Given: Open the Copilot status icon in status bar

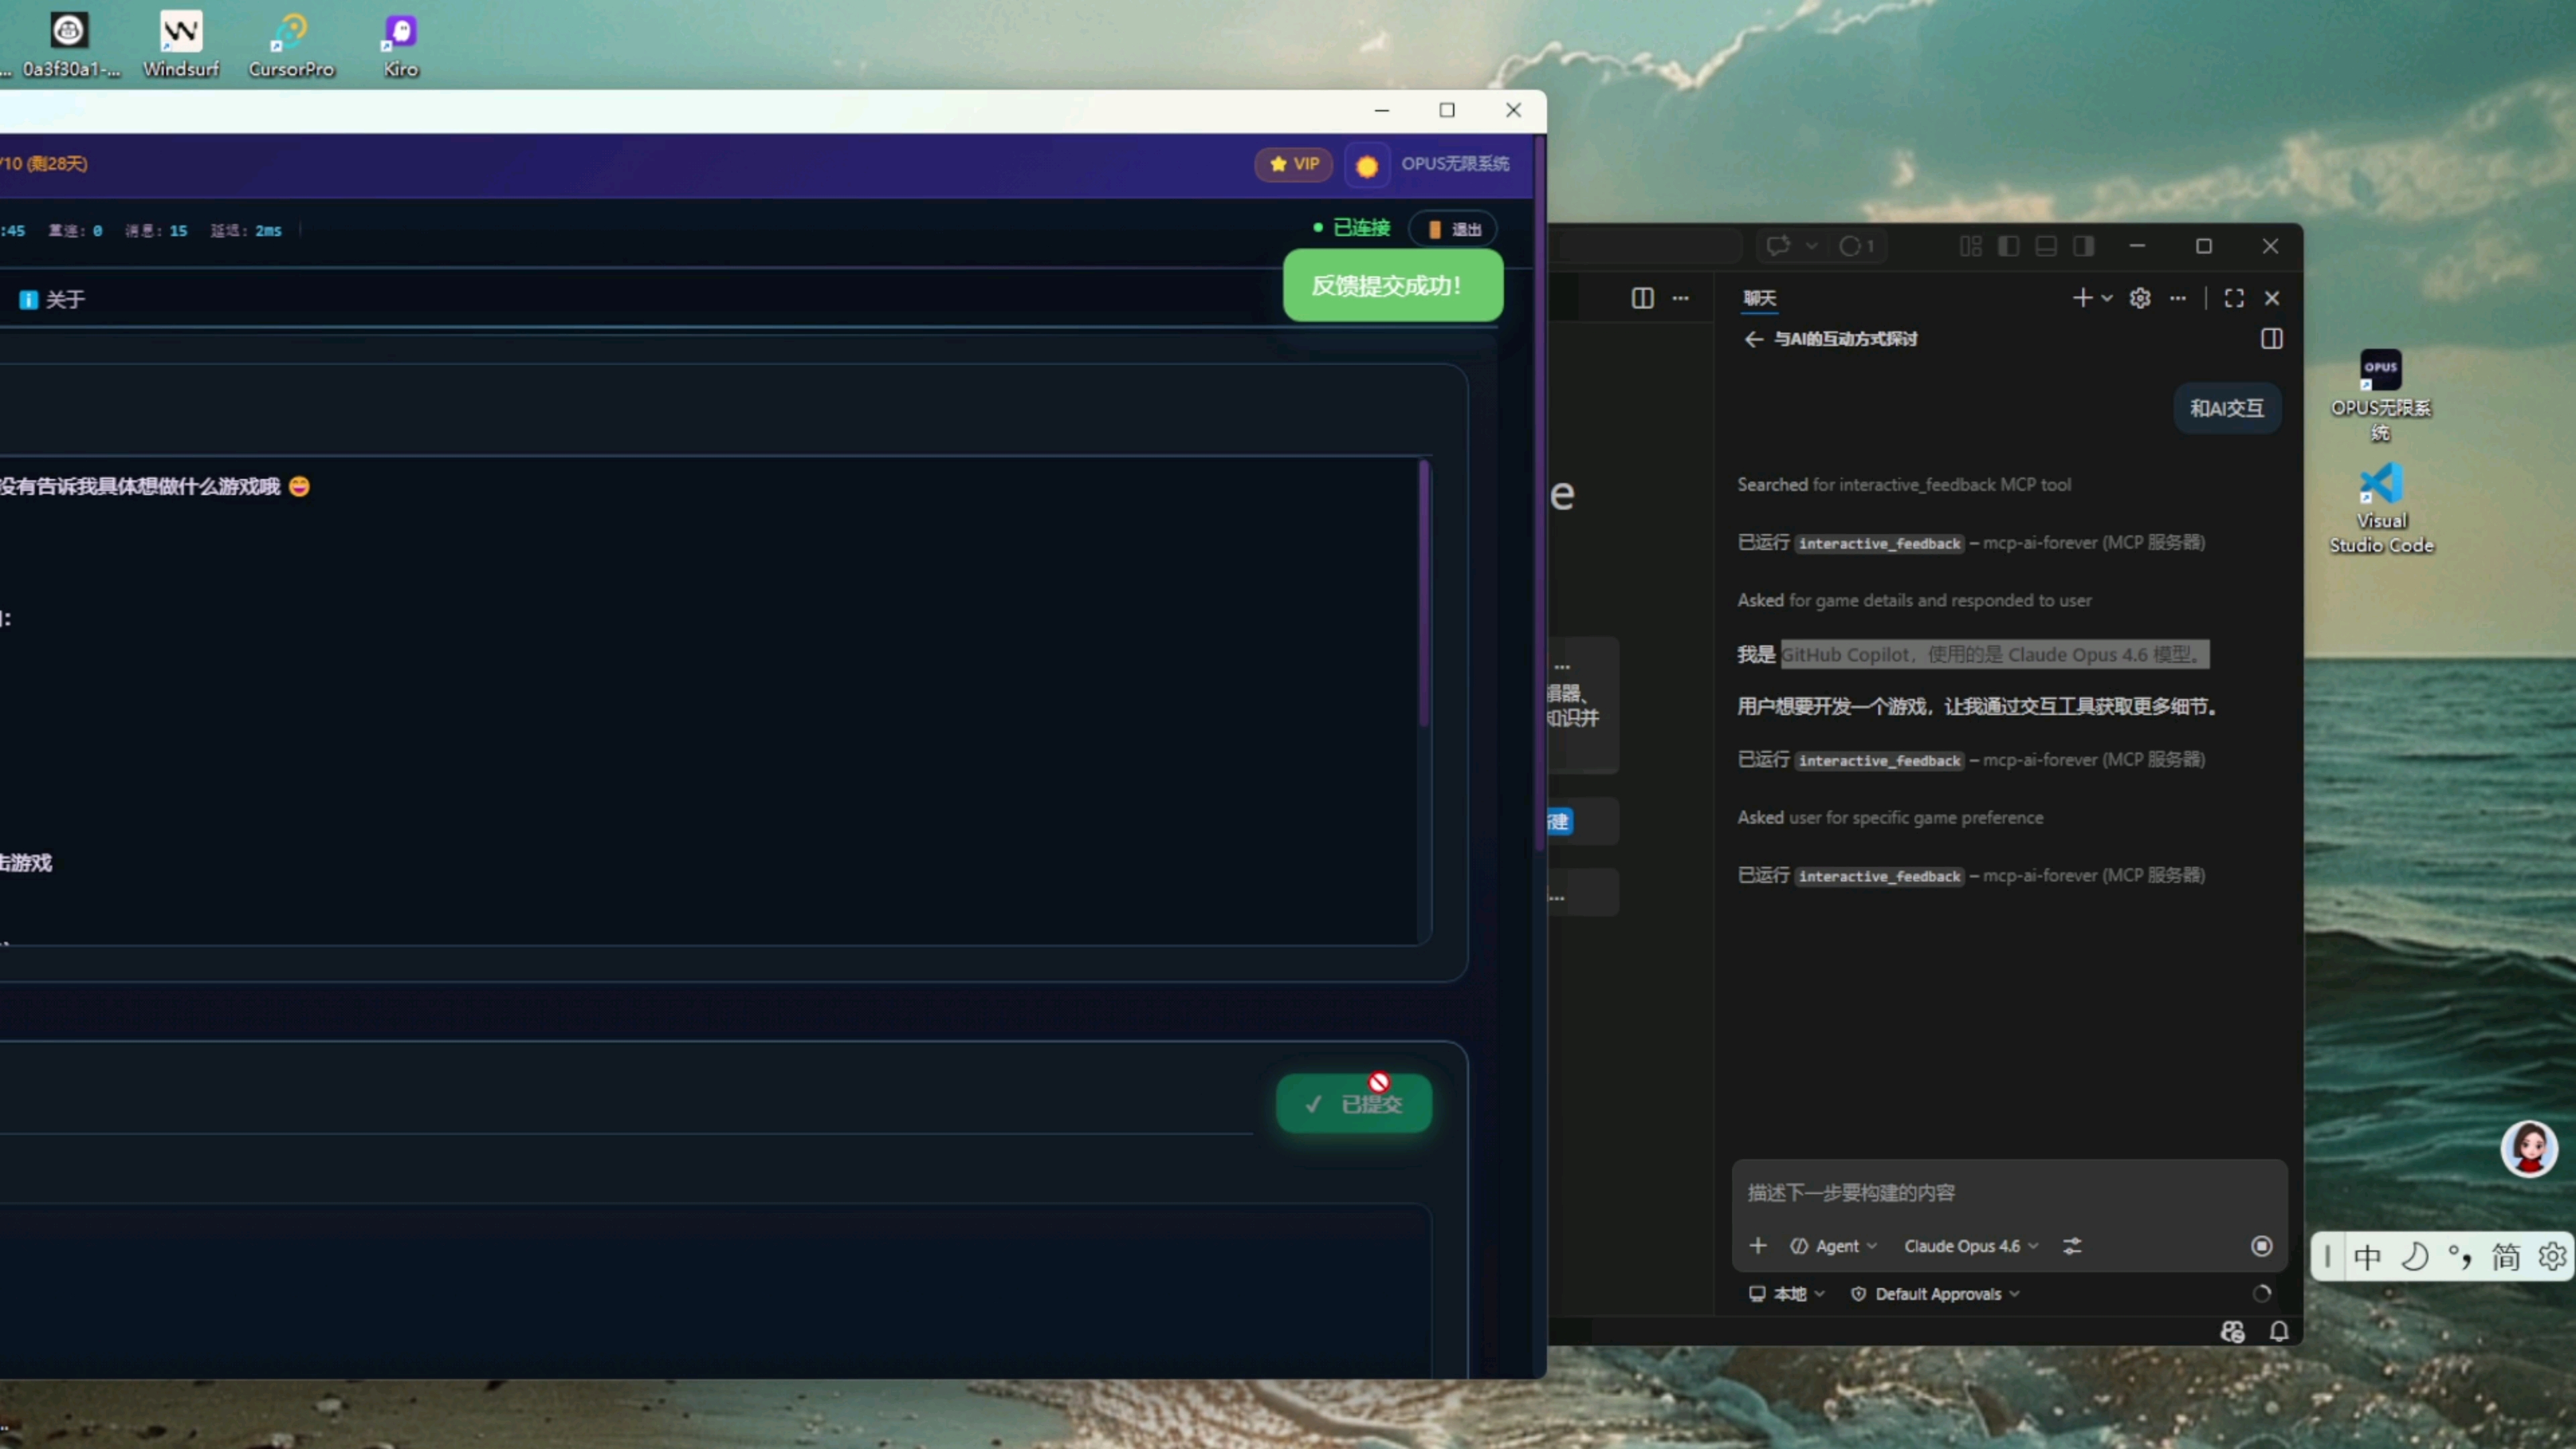Looking at the screenshot, I should [2232, 1331].
